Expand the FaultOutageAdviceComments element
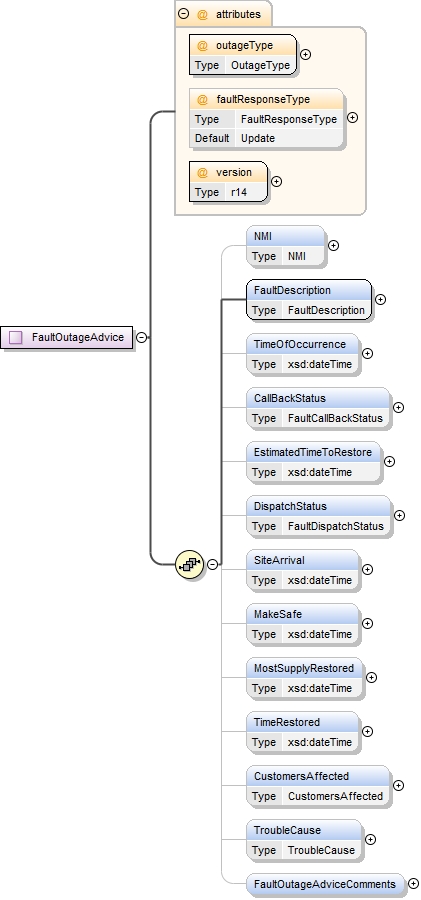The width and height of the screenshot is (421, 900). (x=414, y=883)
